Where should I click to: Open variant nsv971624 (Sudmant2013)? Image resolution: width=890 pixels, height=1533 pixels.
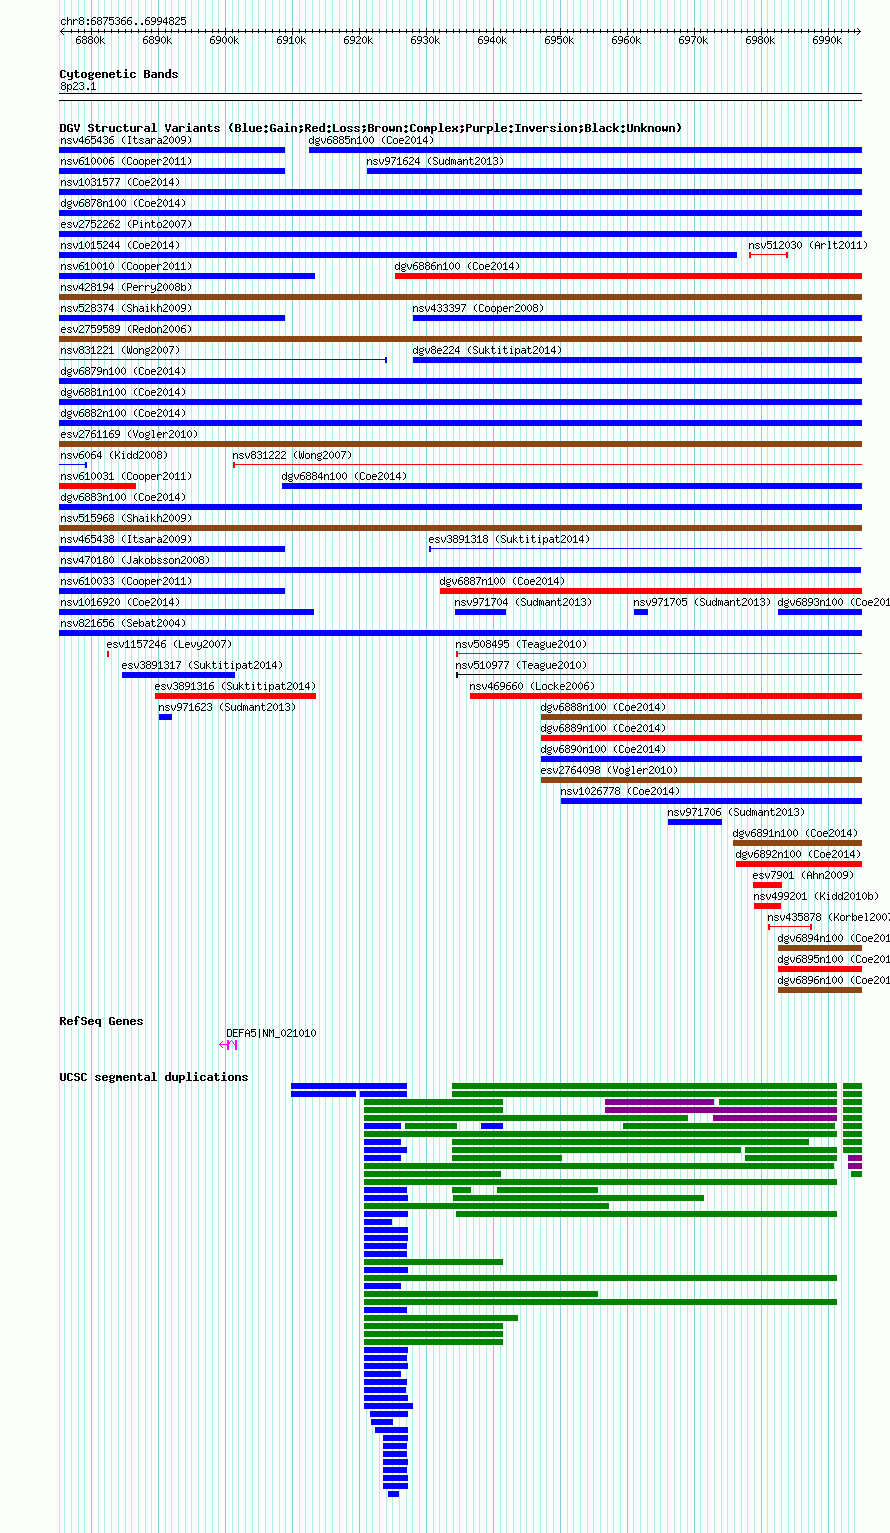point(436,161)
